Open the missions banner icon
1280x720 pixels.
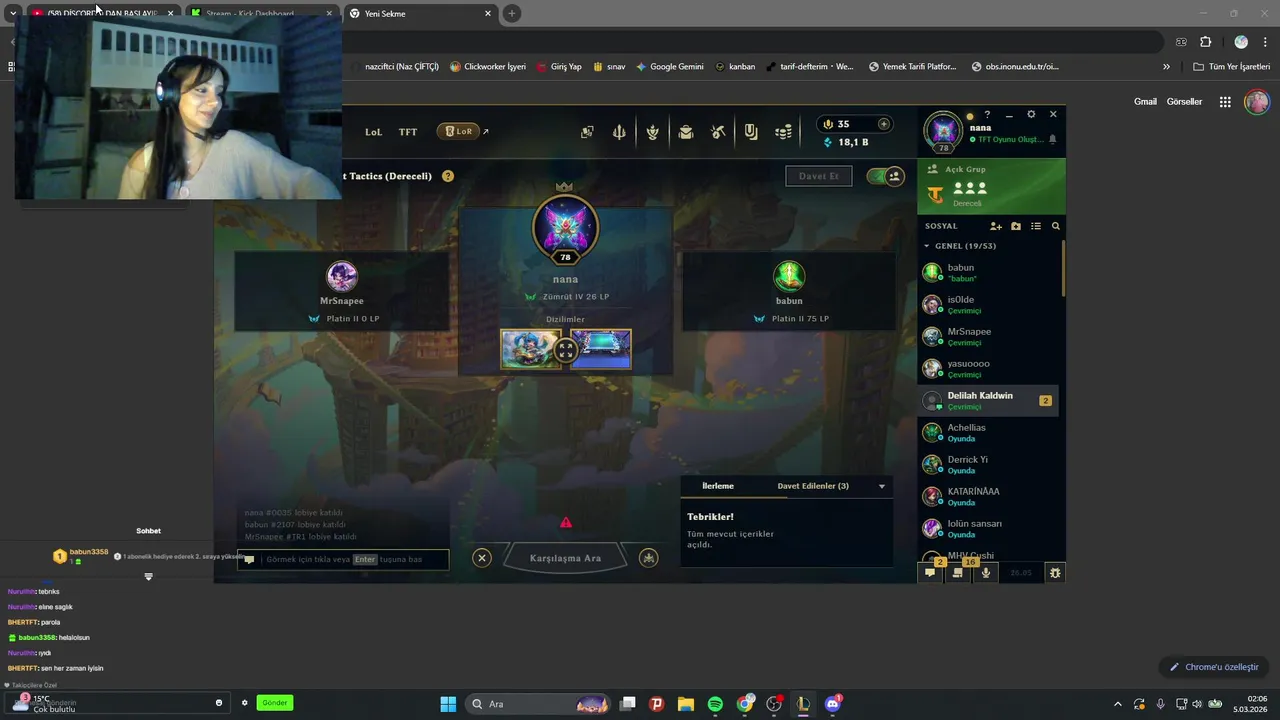751,132
